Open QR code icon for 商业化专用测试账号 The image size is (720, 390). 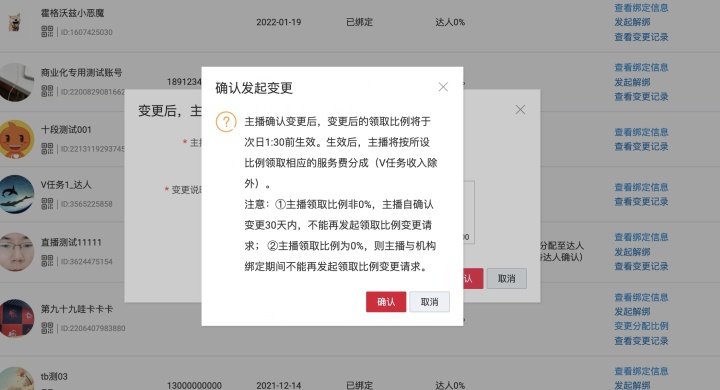[47, 91]
